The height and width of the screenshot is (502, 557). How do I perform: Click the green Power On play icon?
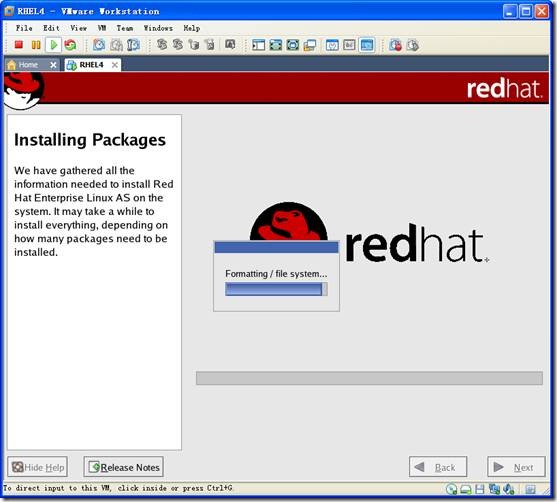click(x=54, y=45)
